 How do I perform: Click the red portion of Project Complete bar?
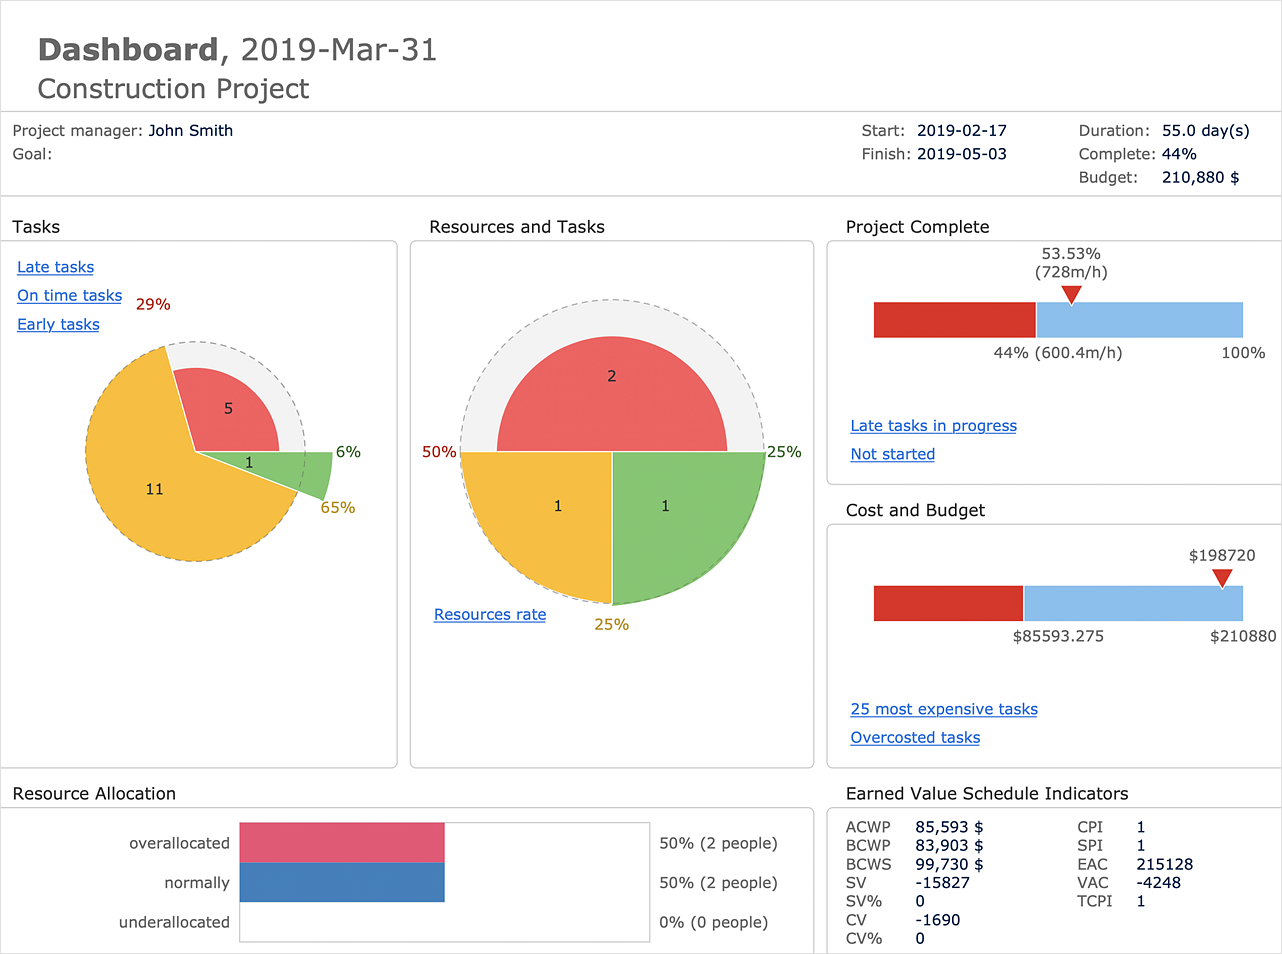tap(954, 320)
